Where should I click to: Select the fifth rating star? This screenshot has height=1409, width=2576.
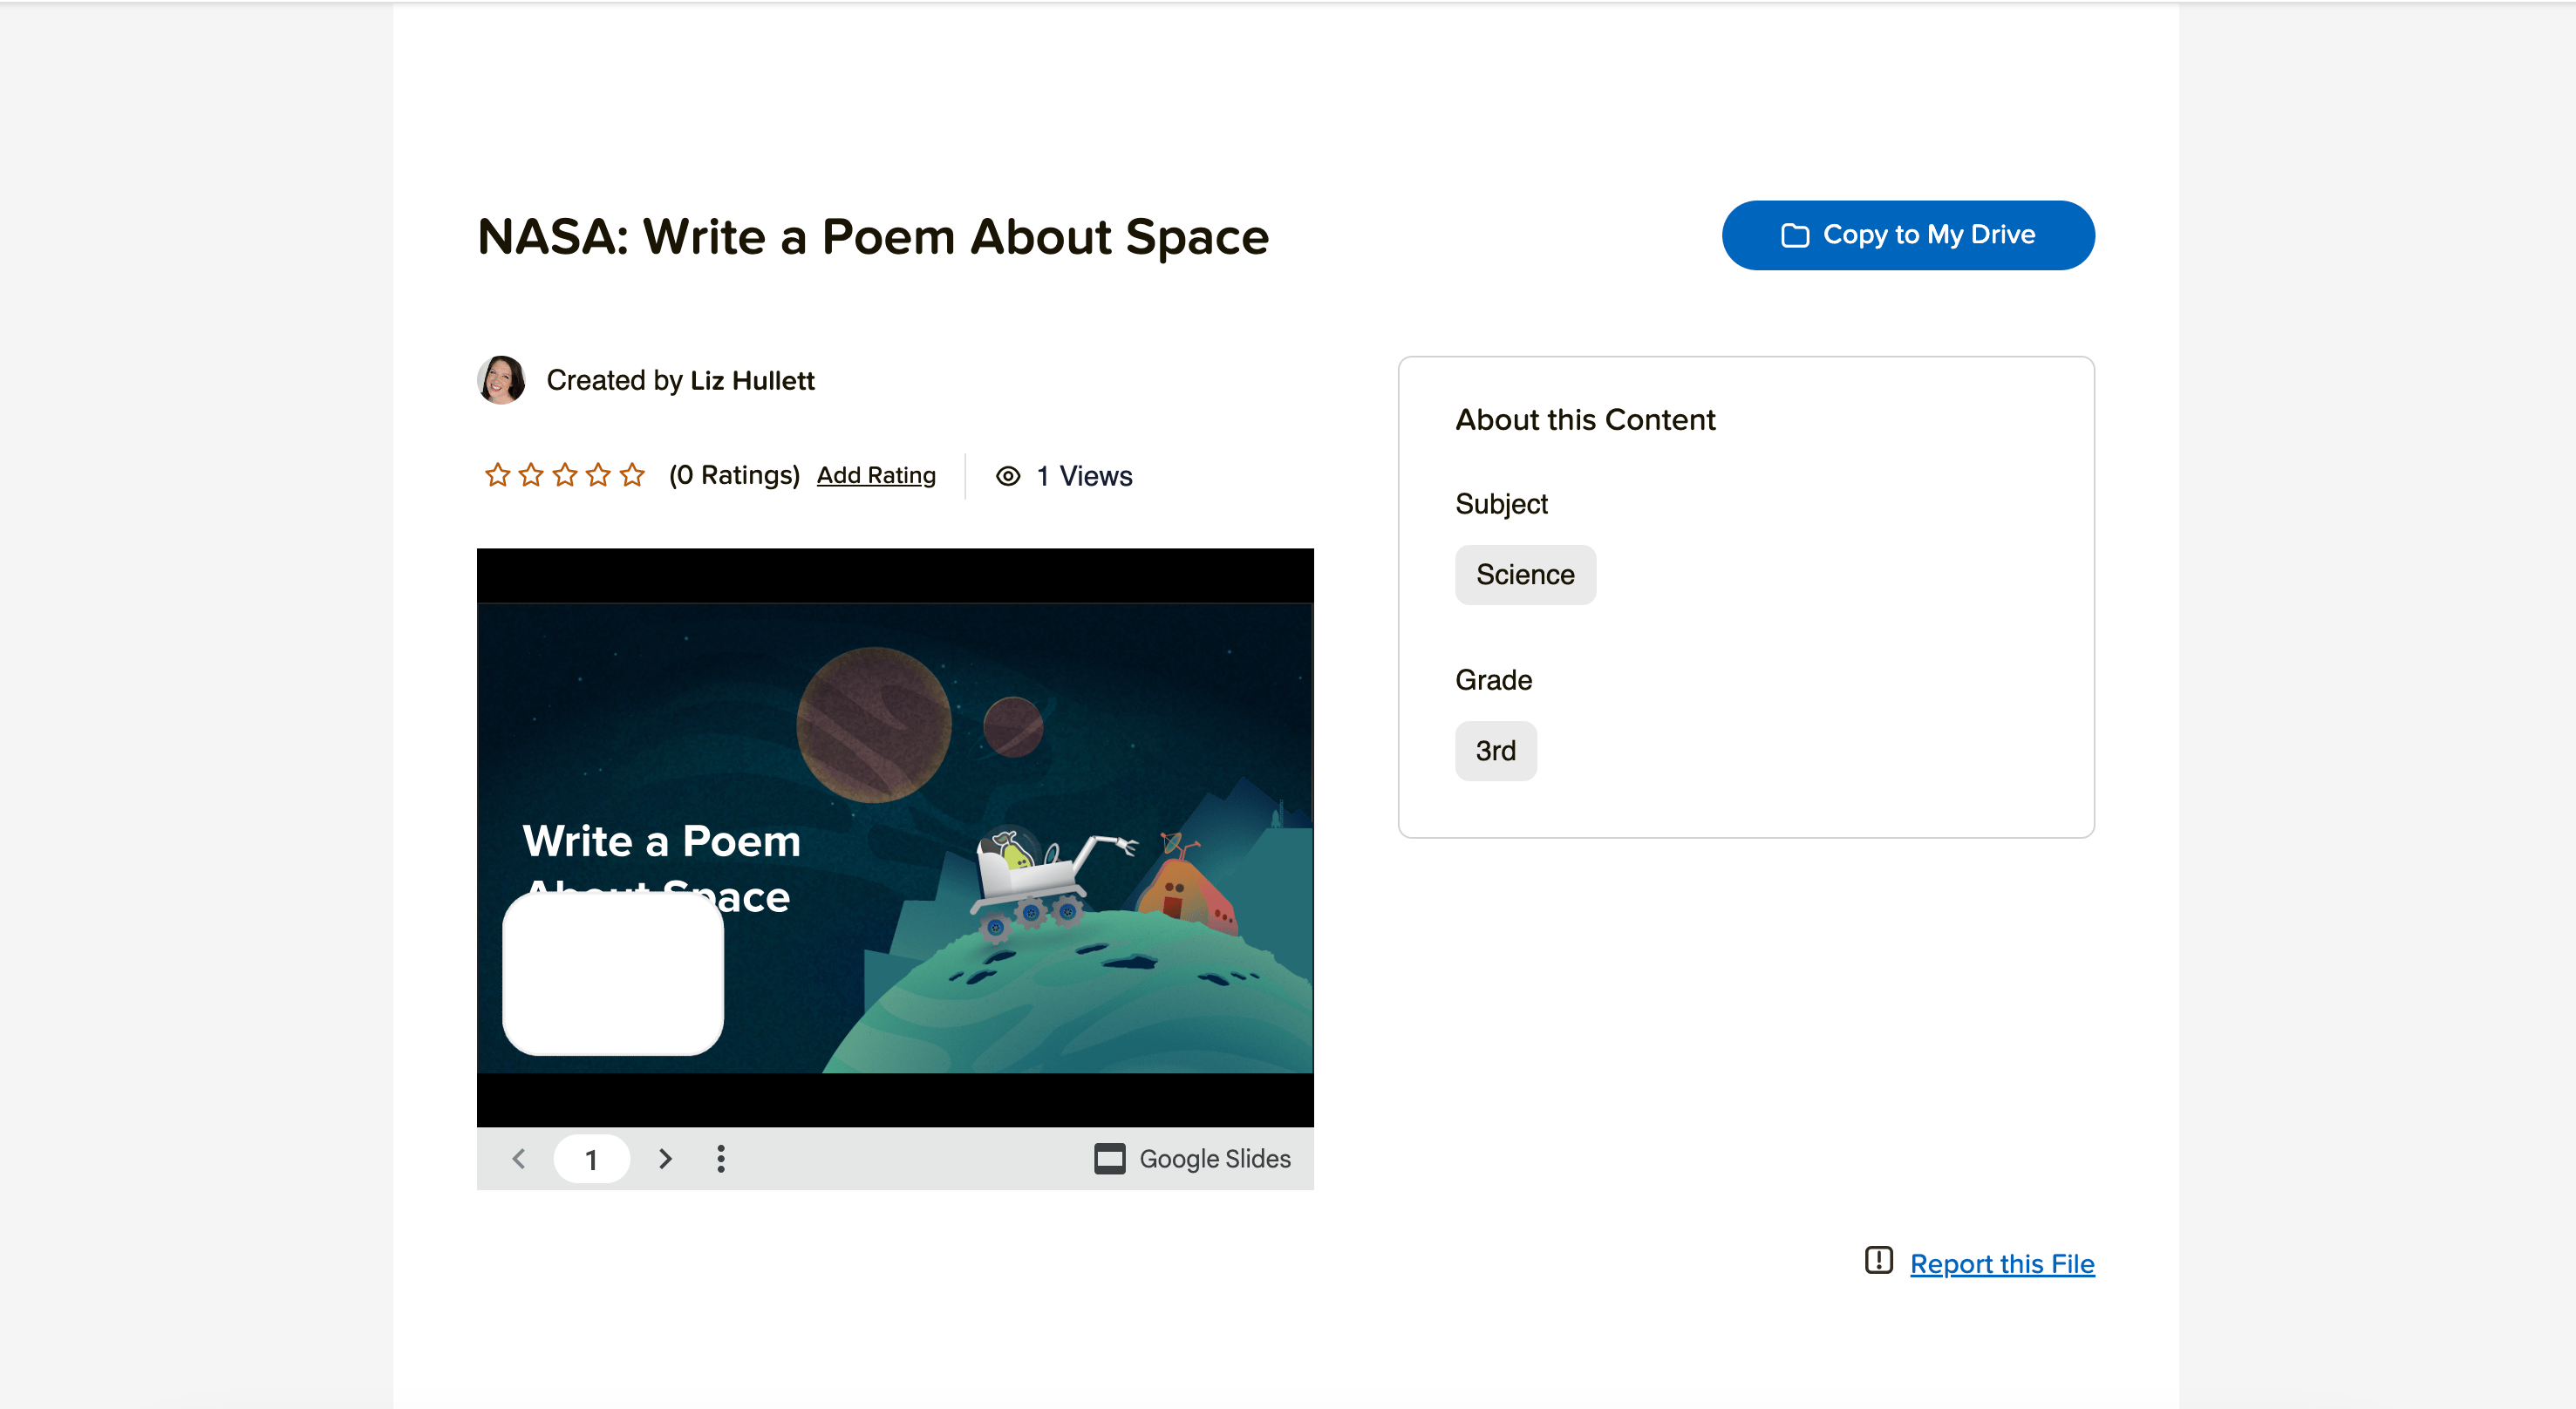coord(632,475)
